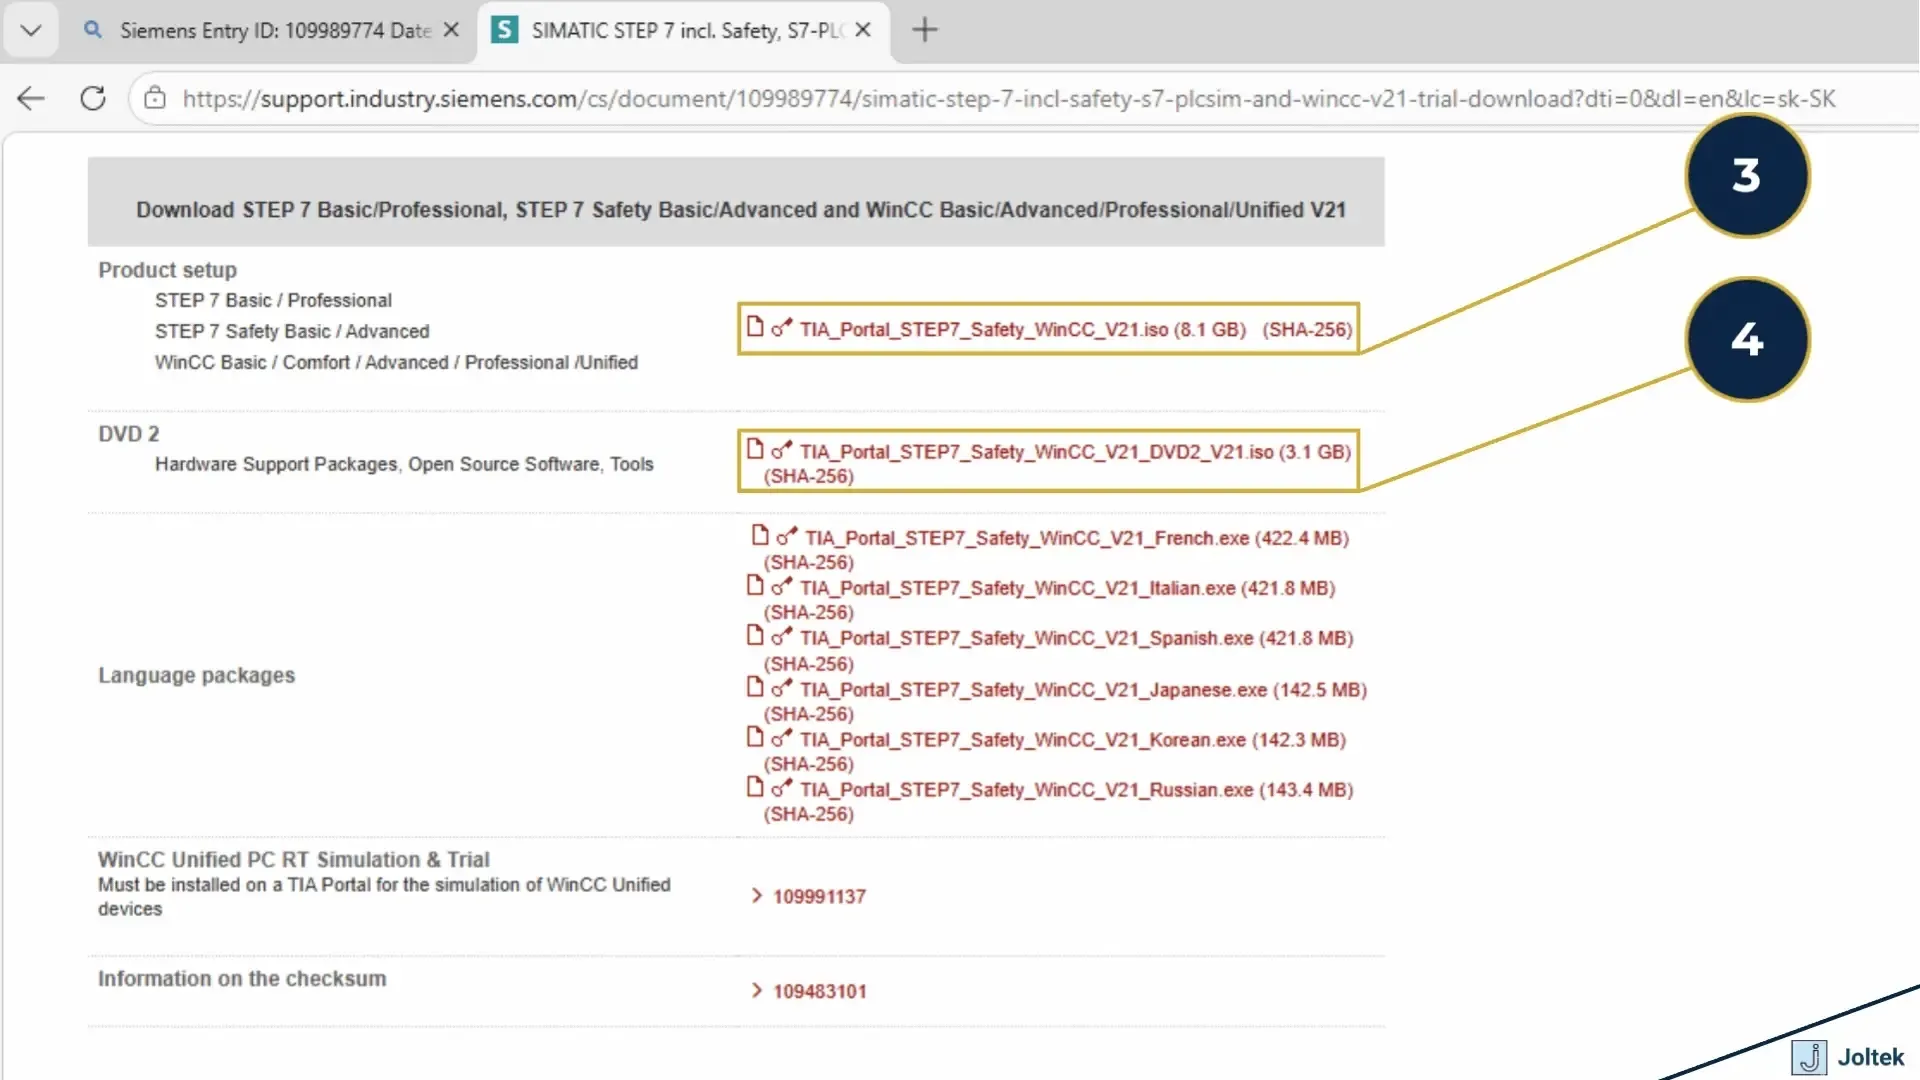Open SHA-256 checksum for Italian package
The height and width of the screenshot is (1080, 1920).
coord(808,613)
